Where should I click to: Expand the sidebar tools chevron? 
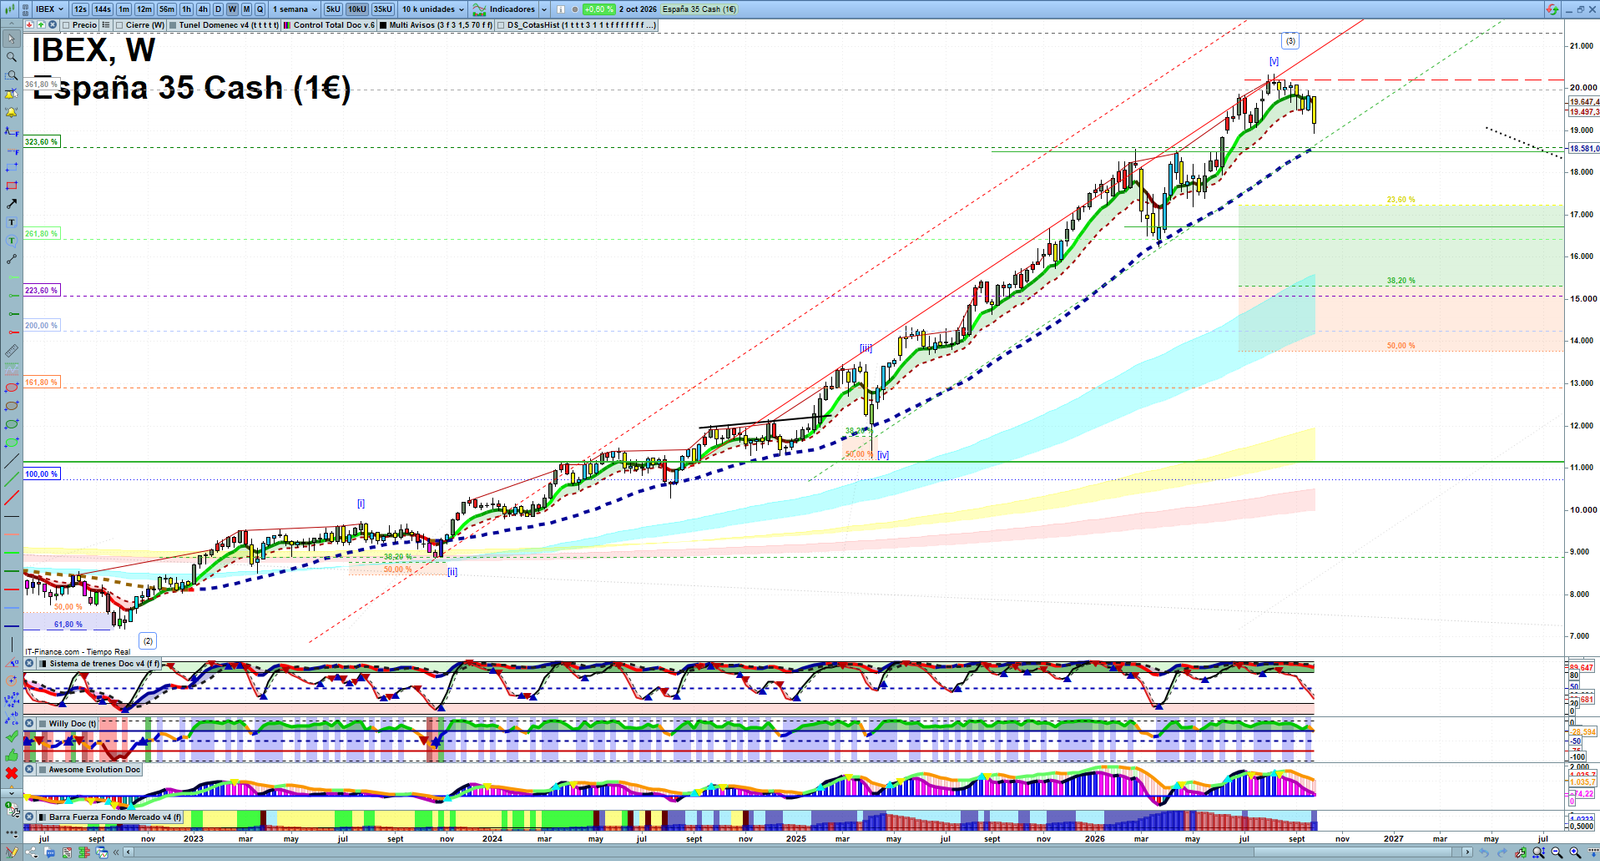tap(12, 793)
